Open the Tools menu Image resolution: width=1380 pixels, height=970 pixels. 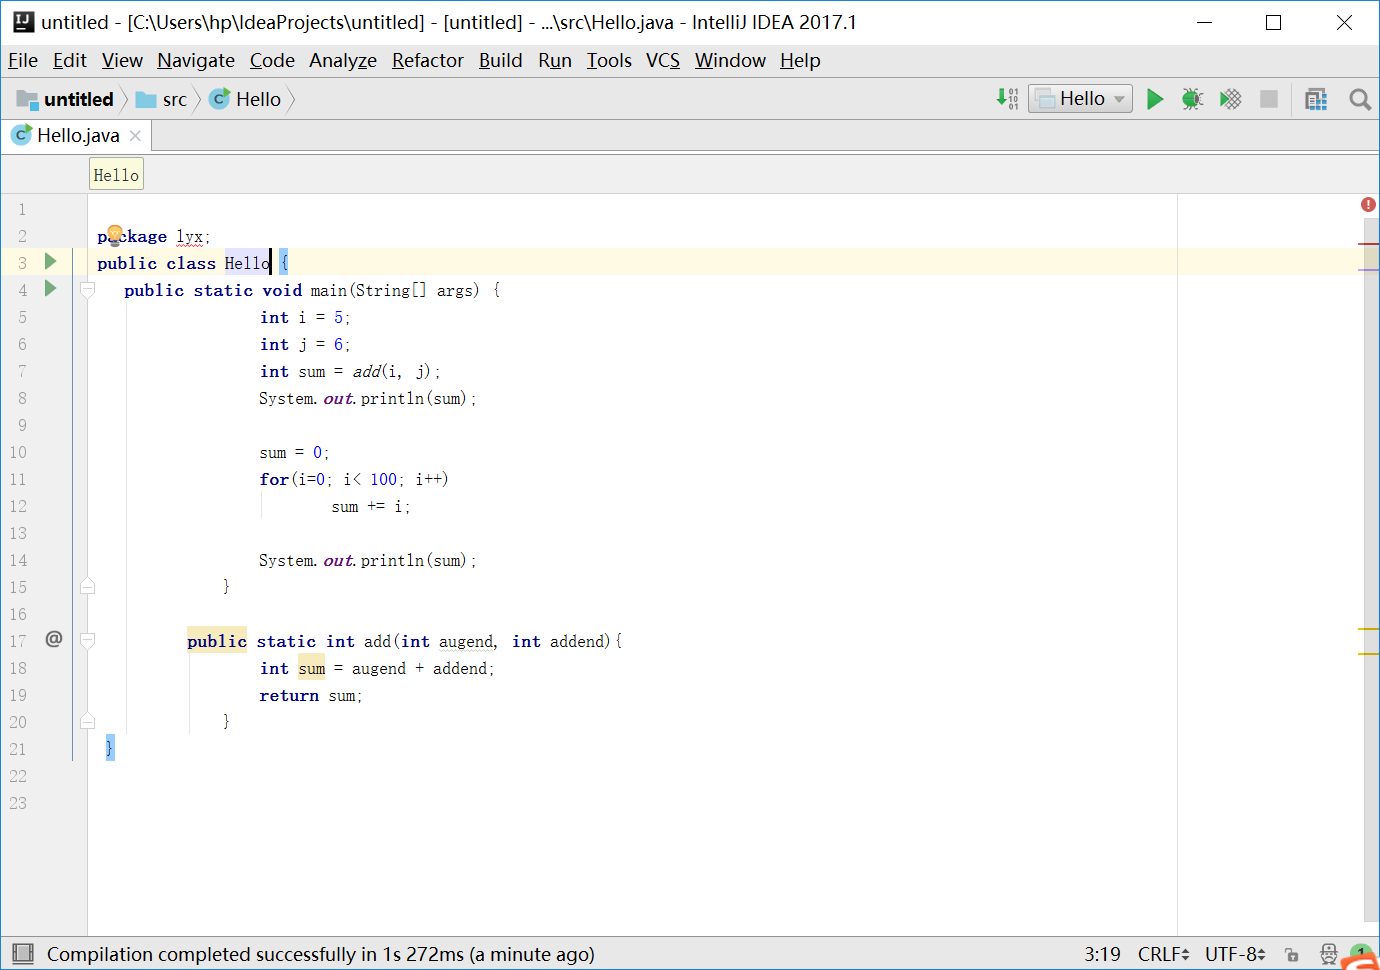609,60
